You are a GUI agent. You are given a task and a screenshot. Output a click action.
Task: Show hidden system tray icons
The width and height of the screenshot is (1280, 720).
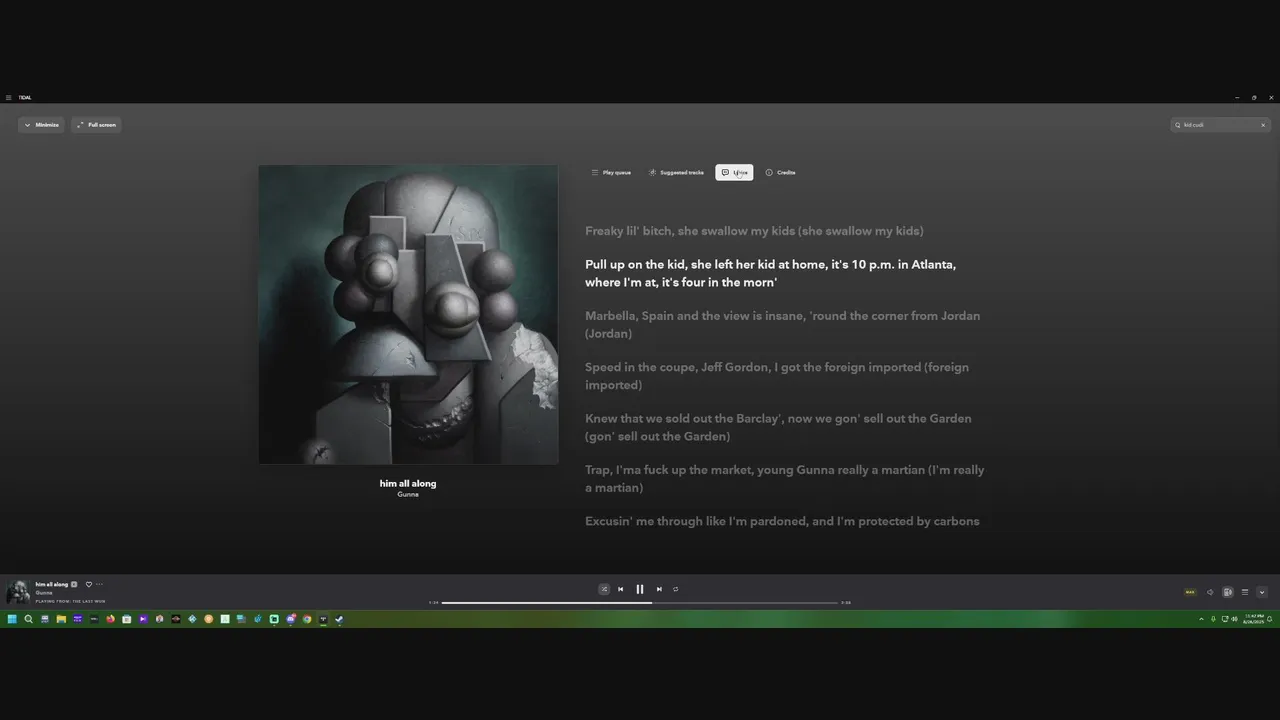coord(1201,619)
